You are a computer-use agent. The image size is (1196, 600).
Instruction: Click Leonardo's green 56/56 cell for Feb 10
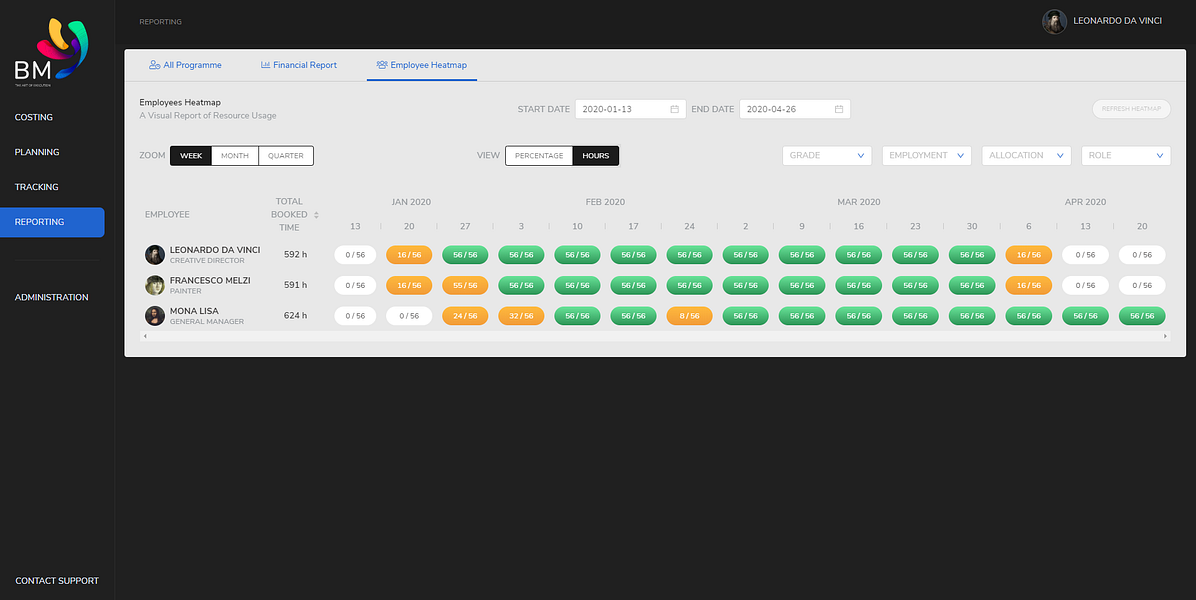pos(577,255)
